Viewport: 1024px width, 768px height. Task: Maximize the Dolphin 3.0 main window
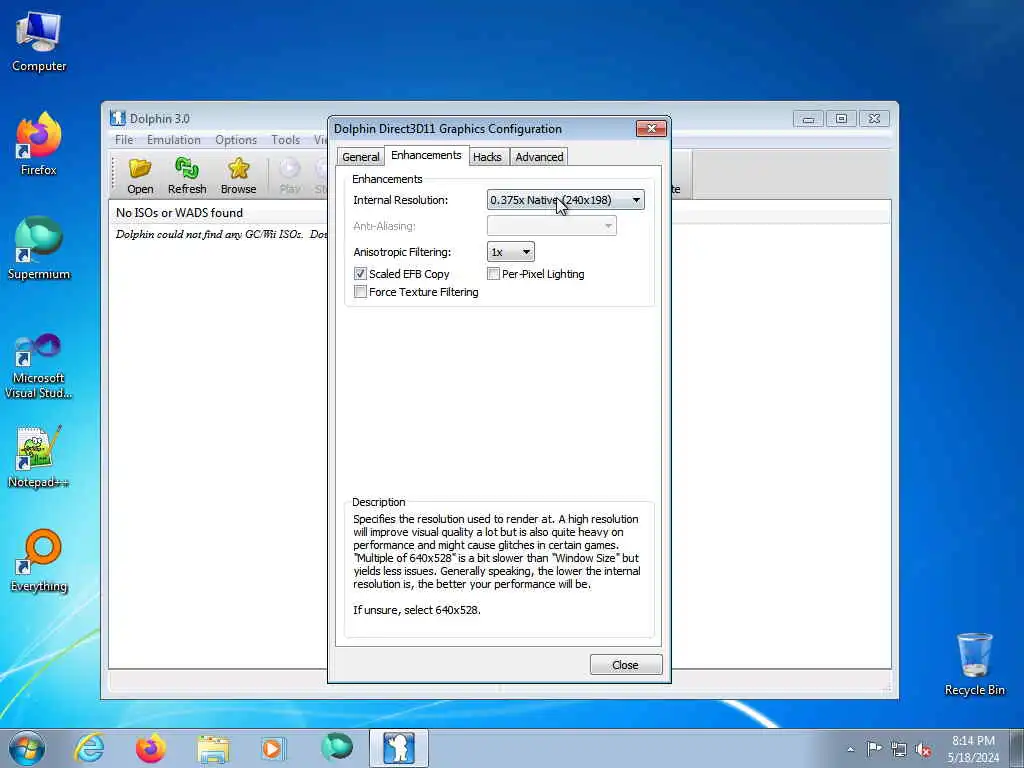point(841,119)
